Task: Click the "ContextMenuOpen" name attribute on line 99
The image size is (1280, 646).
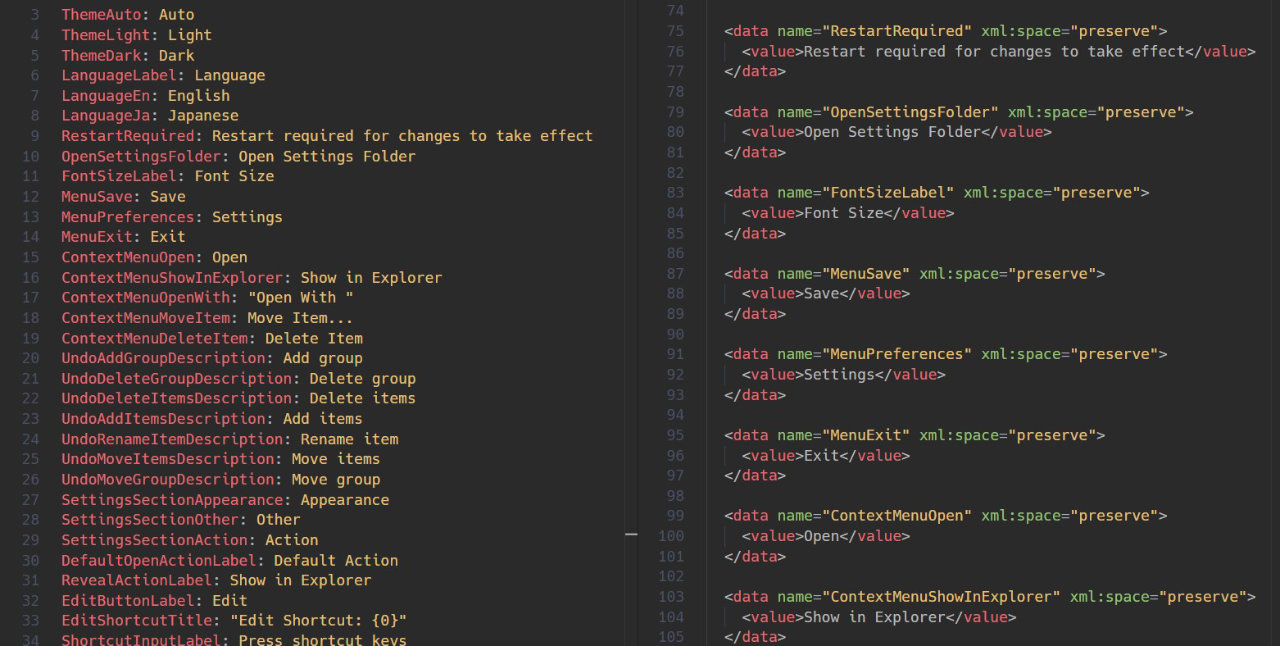Action: coord(897,516)
